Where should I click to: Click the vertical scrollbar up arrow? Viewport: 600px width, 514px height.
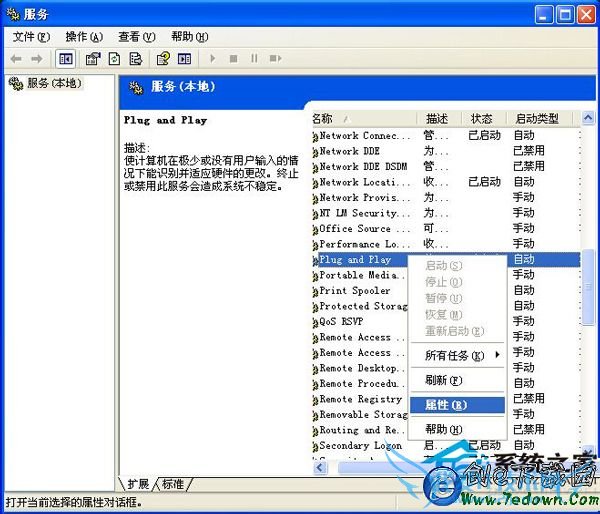coord(588,117)
